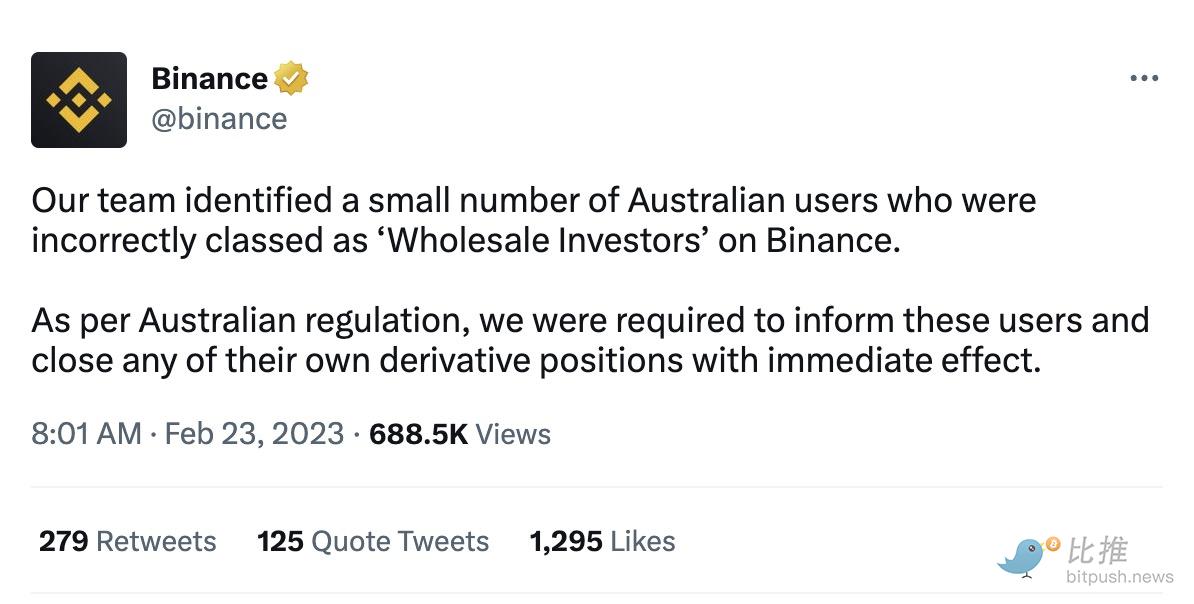Click the Feb 23, 2023 date

253,434
